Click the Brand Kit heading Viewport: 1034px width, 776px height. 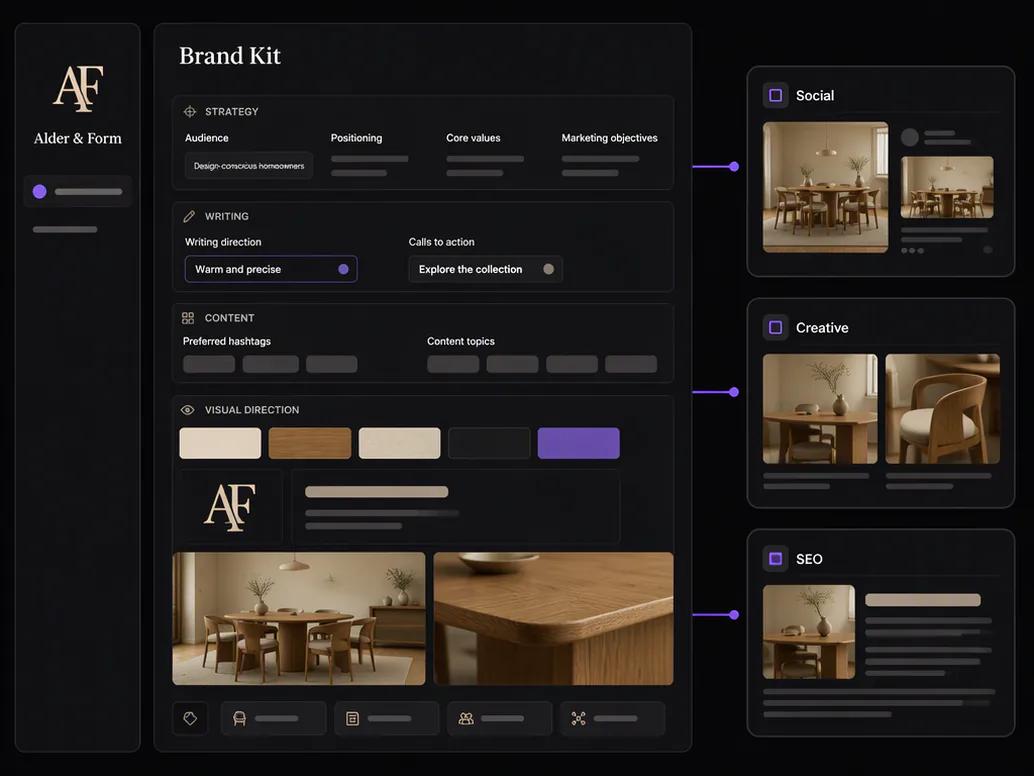pyautogui.click(x=230, y=55)
